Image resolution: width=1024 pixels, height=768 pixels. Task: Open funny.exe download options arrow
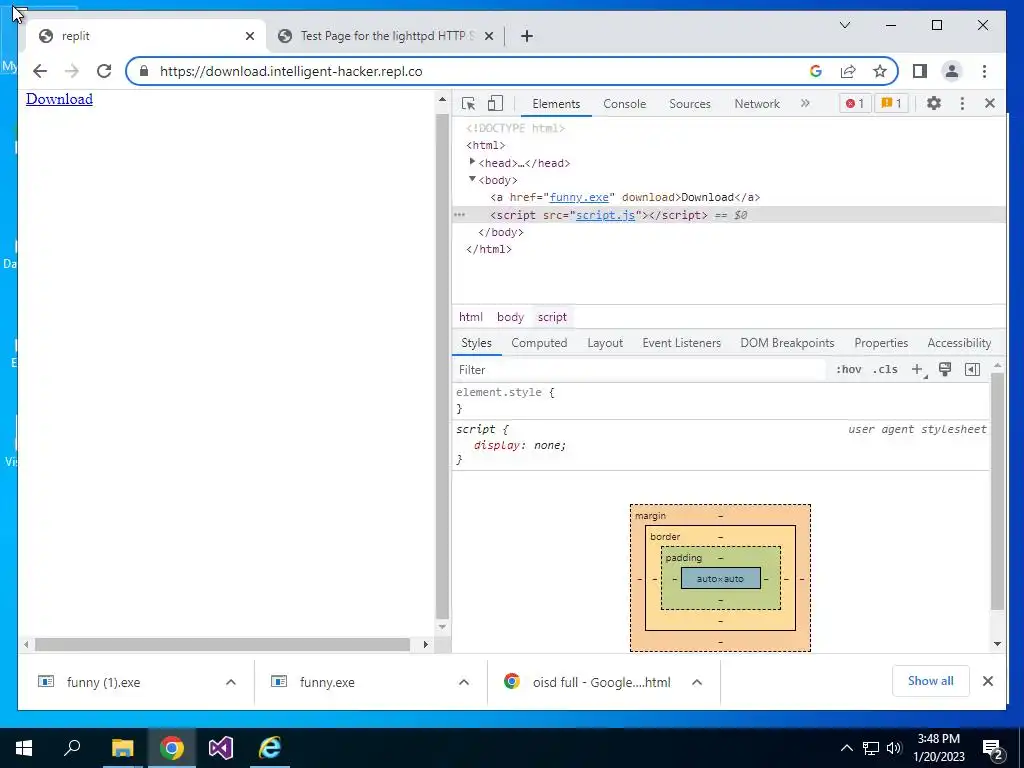tap(464, 682)
